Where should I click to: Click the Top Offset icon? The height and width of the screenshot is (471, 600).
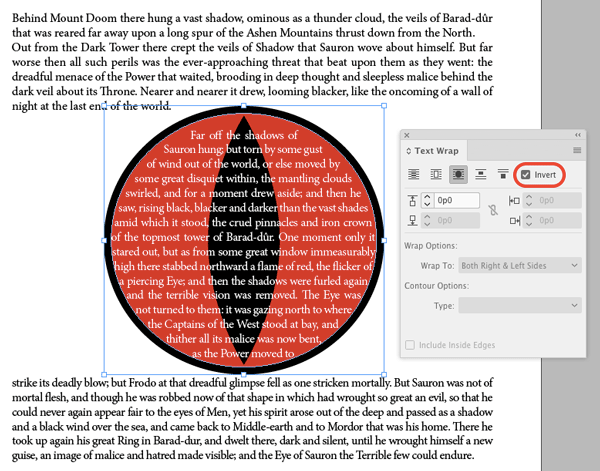click(x=412, y=200)
